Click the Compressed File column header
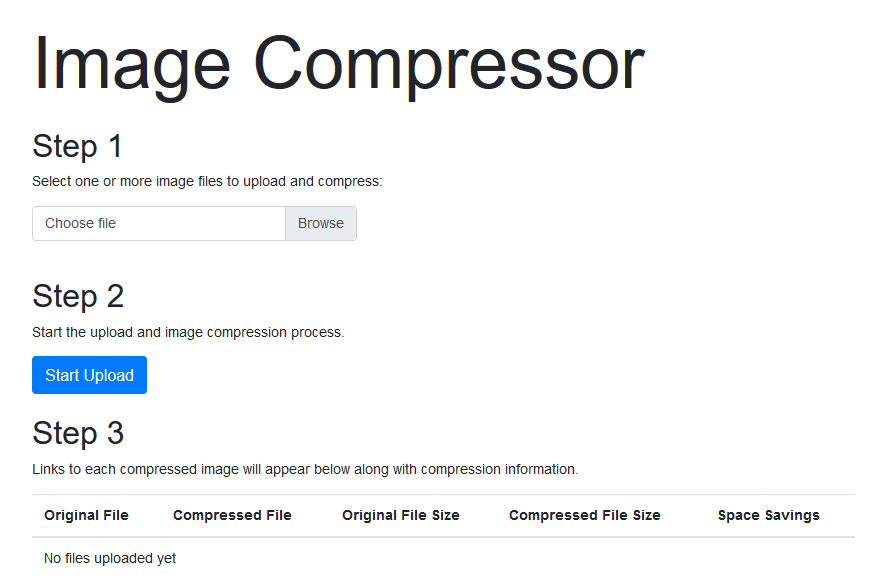 point(232,515)
